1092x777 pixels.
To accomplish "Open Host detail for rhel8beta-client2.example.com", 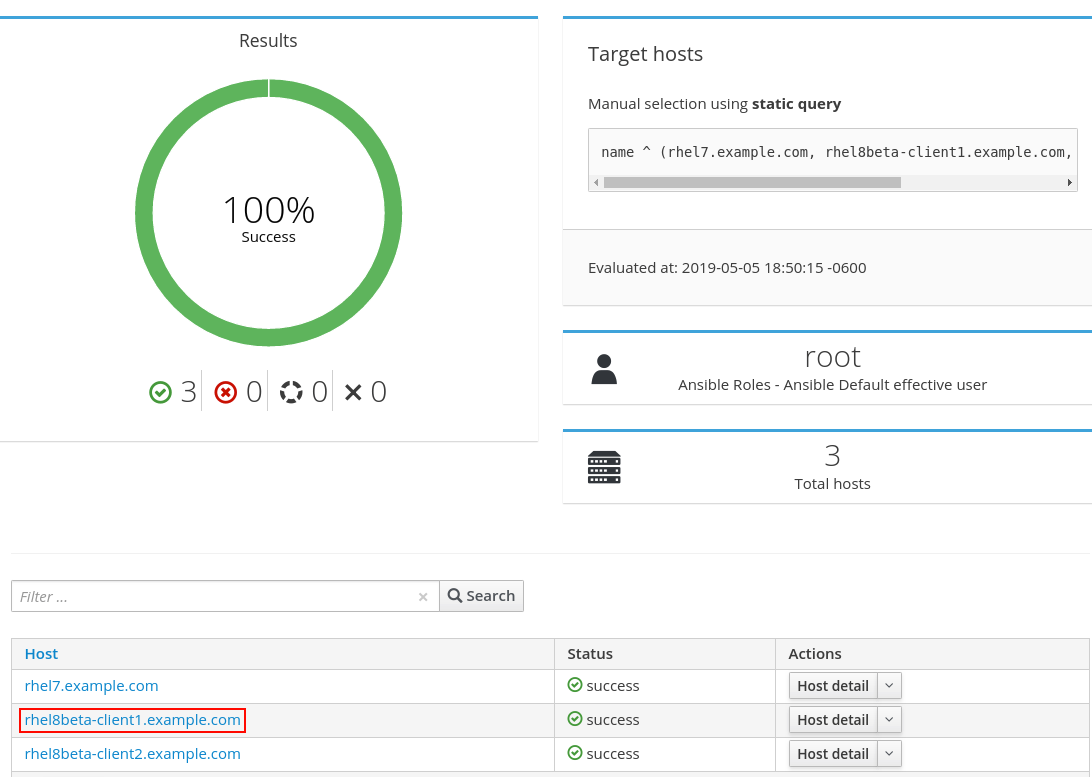I will pos(832,754).
